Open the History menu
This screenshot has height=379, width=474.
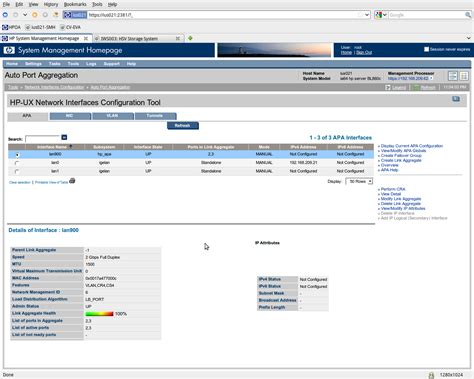51,4
